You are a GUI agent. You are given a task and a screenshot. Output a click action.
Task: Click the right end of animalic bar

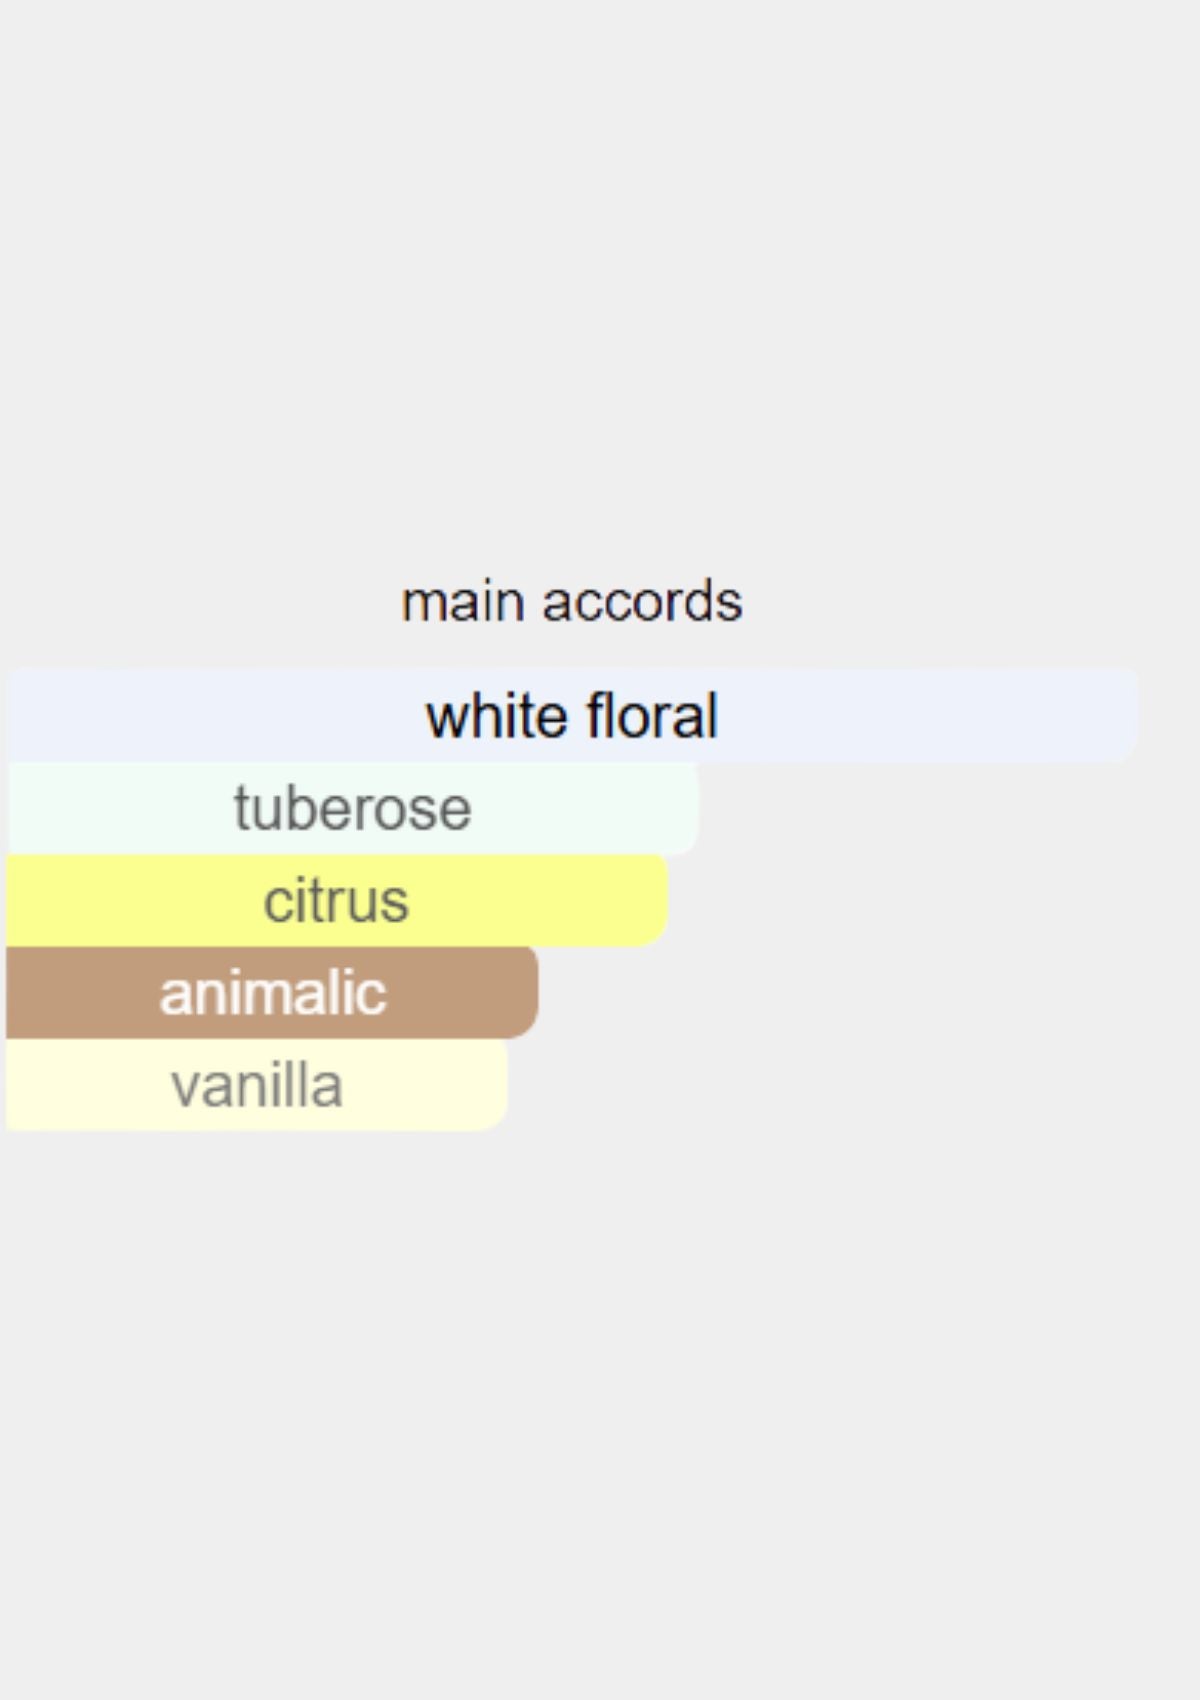tap(525, 992)
